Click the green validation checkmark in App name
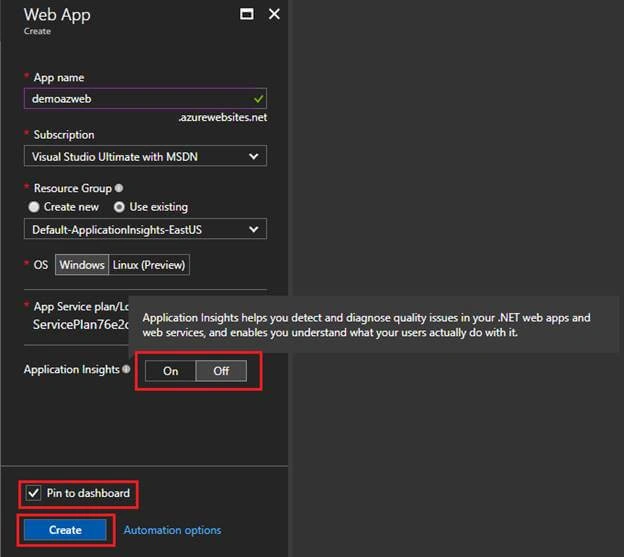624x557 pixels. pos(258,99)
